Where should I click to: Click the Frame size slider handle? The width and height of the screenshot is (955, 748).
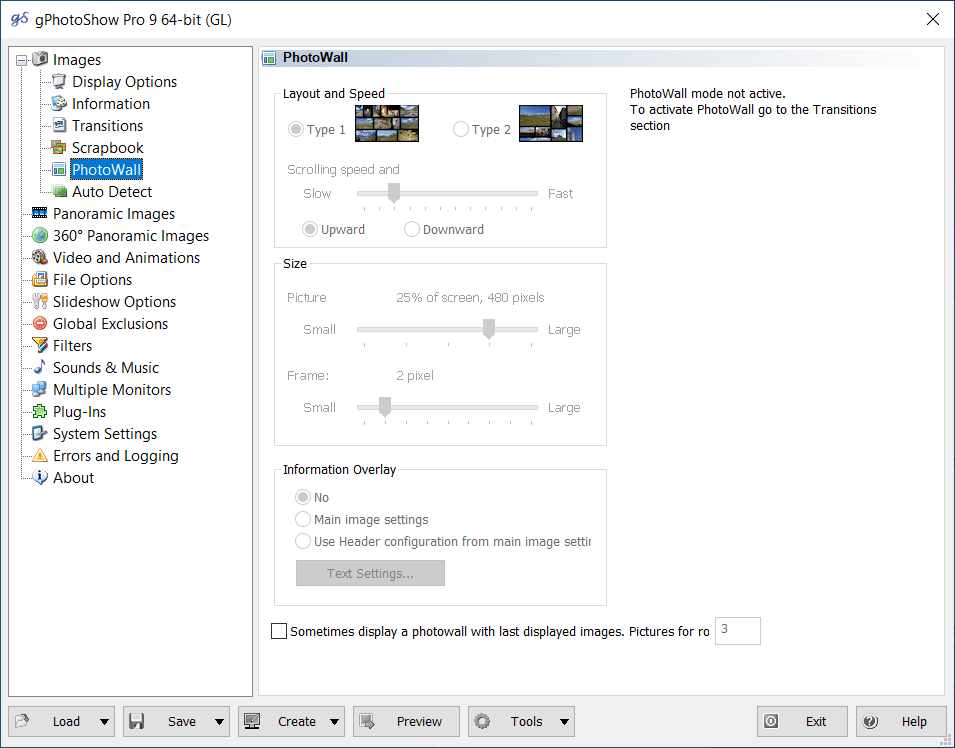[385, 407]
